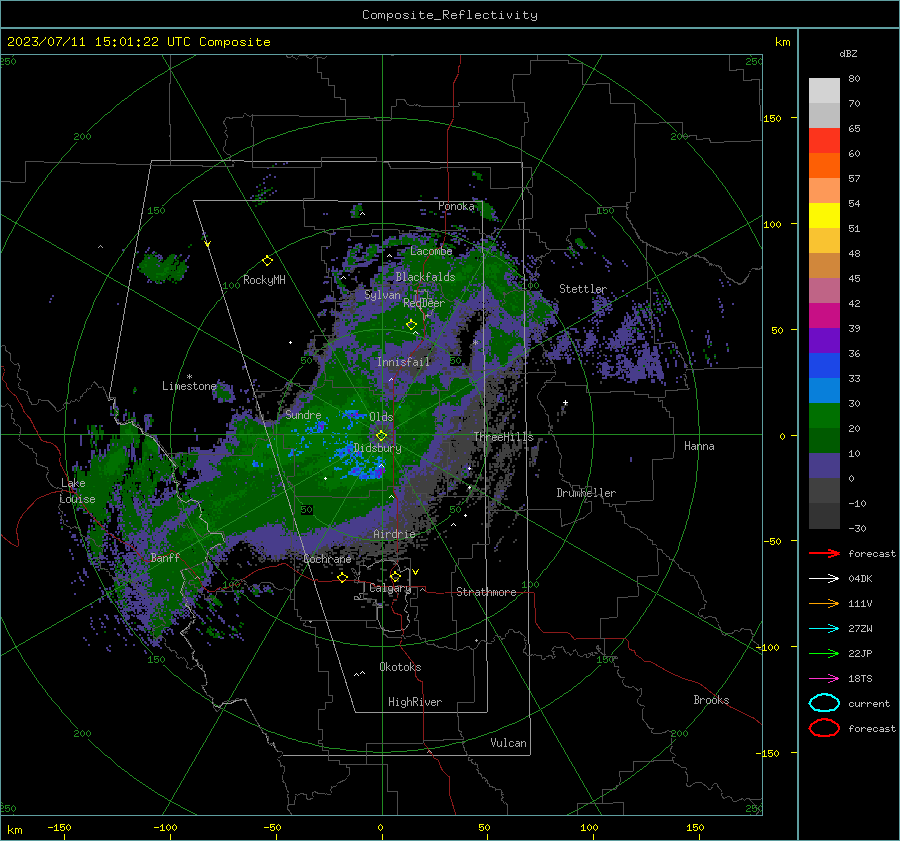Click the dBZ legend heading
900x841 pixels.
tap(848, 53)
